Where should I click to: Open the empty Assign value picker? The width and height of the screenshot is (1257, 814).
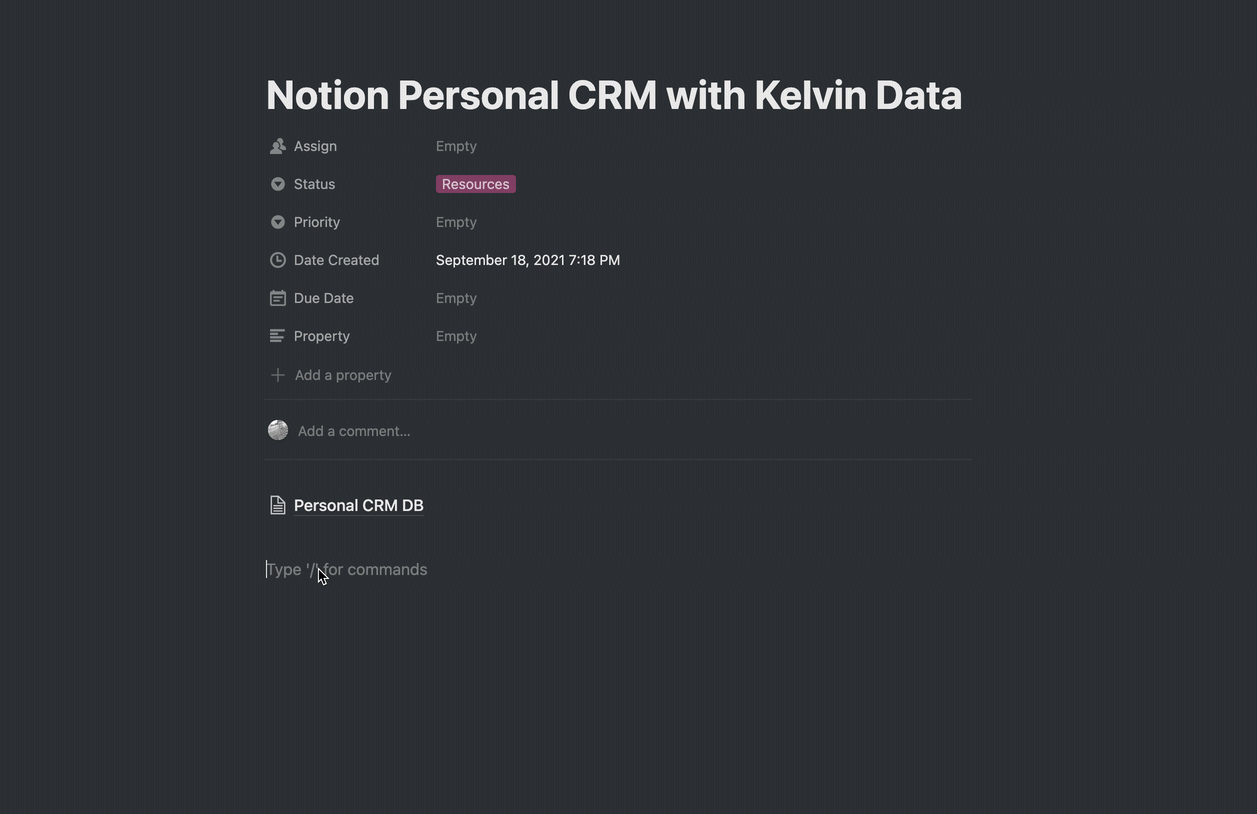pyautogui.click(x=456, y=146)
